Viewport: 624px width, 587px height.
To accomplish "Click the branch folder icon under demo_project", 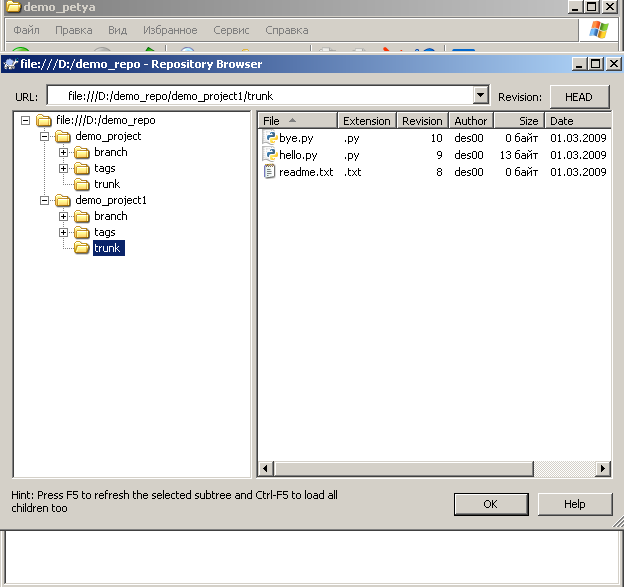I will point(82,152).
